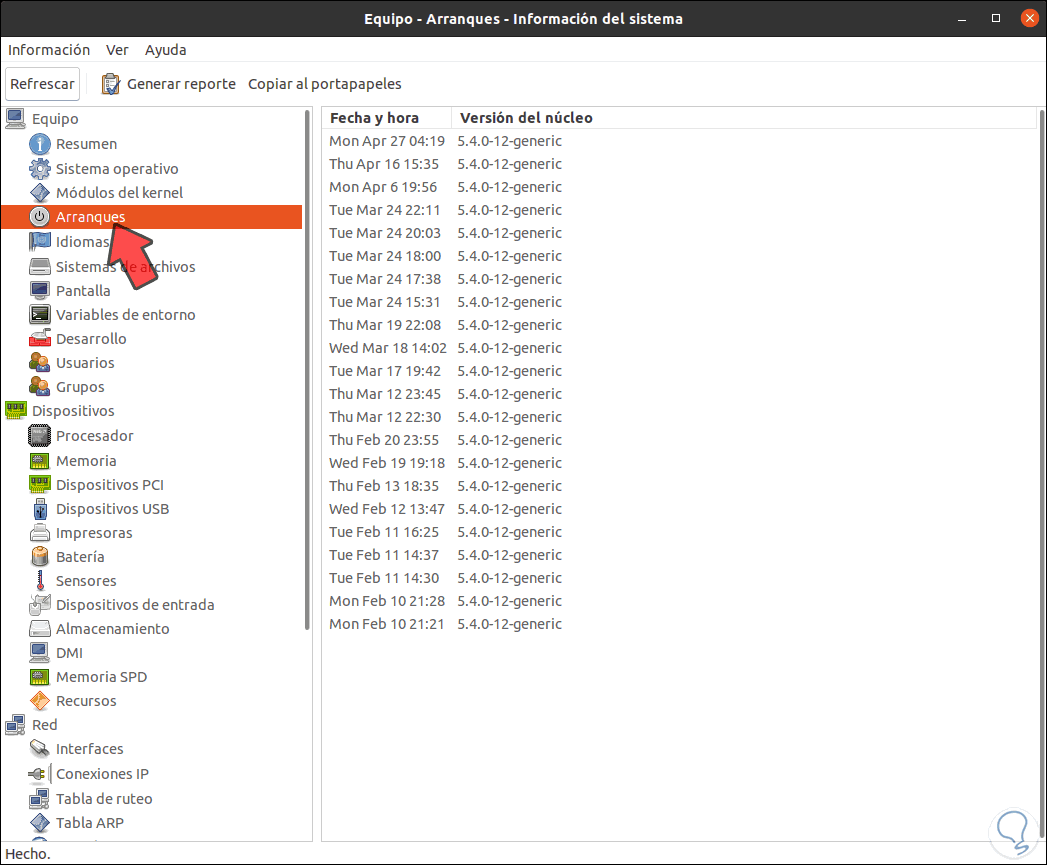
Task: Click Copiar al portapapeles
Action: pyautogui.click(x=325, y=84)
